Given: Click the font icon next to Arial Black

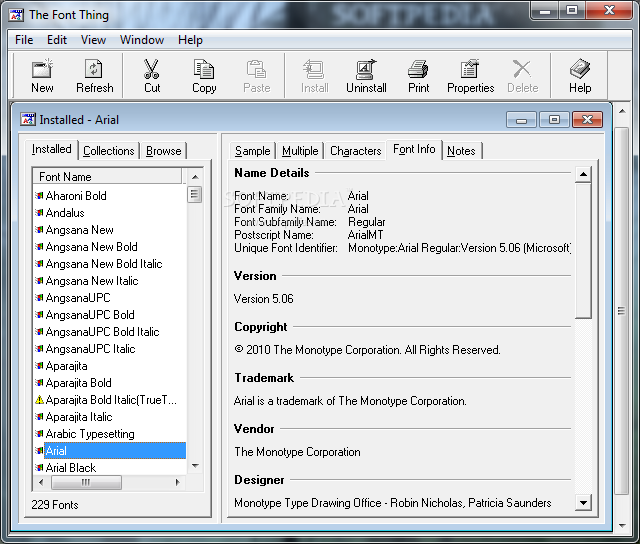Looking at the screenshot, I should click(x=39, y=468).
